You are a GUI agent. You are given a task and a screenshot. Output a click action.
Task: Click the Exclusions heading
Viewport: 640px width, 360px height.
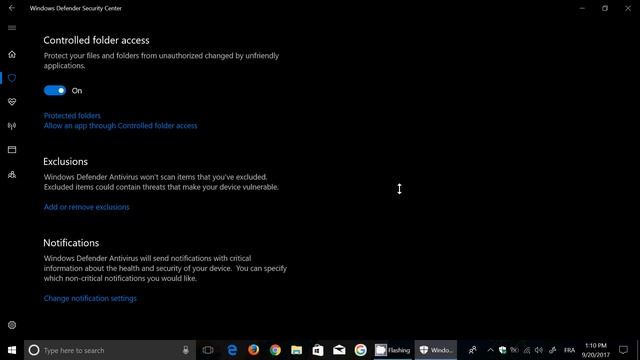[x=65, y=162]
